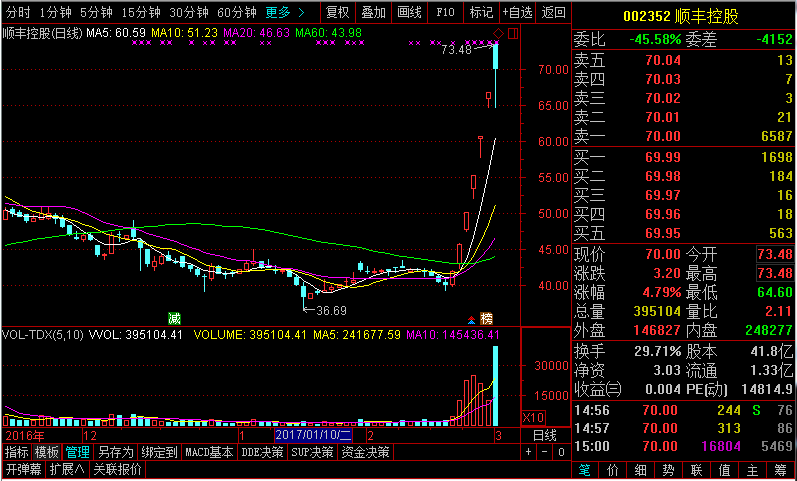This screenshot has width=797, height=481.
Task: Click the 叠加 overlay button
Action: (x=374, y=12)
